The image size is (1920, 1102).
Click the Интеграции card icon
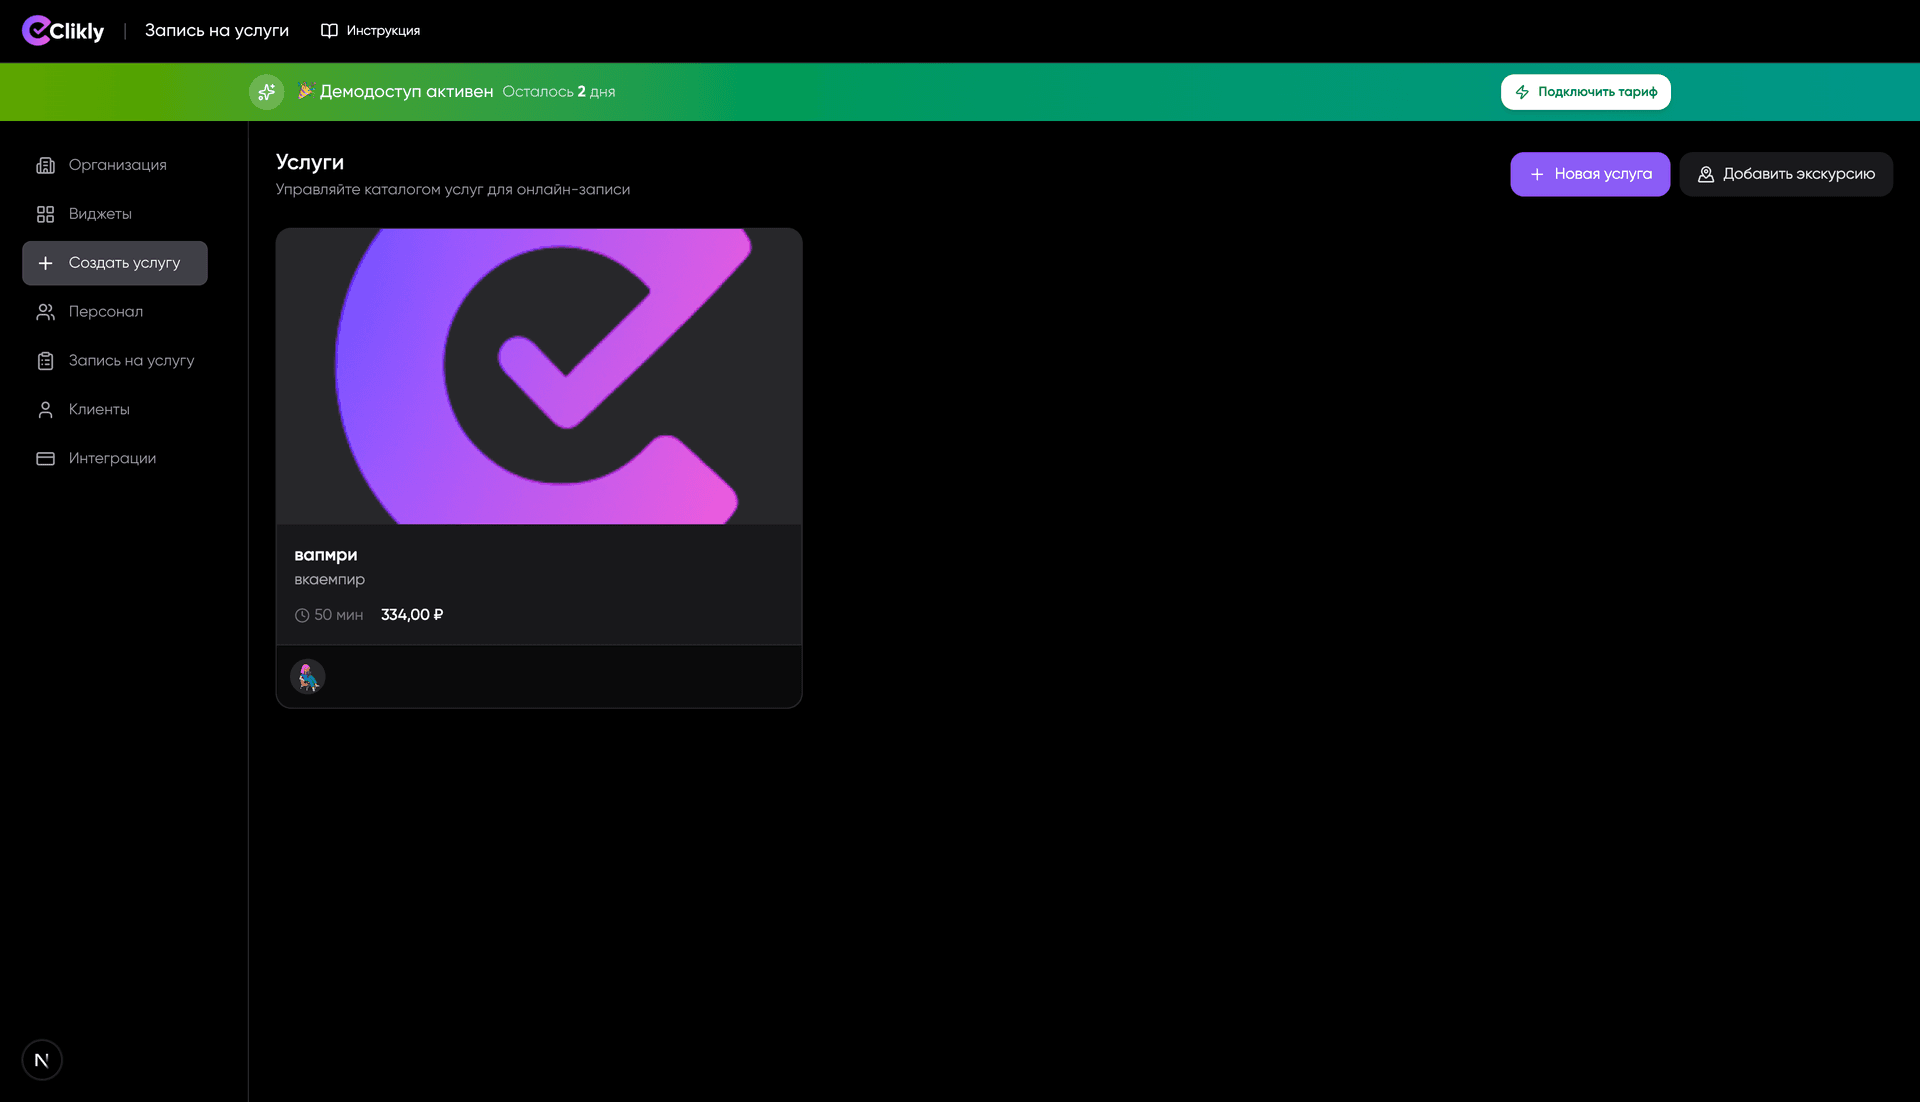tap(45, 458)
